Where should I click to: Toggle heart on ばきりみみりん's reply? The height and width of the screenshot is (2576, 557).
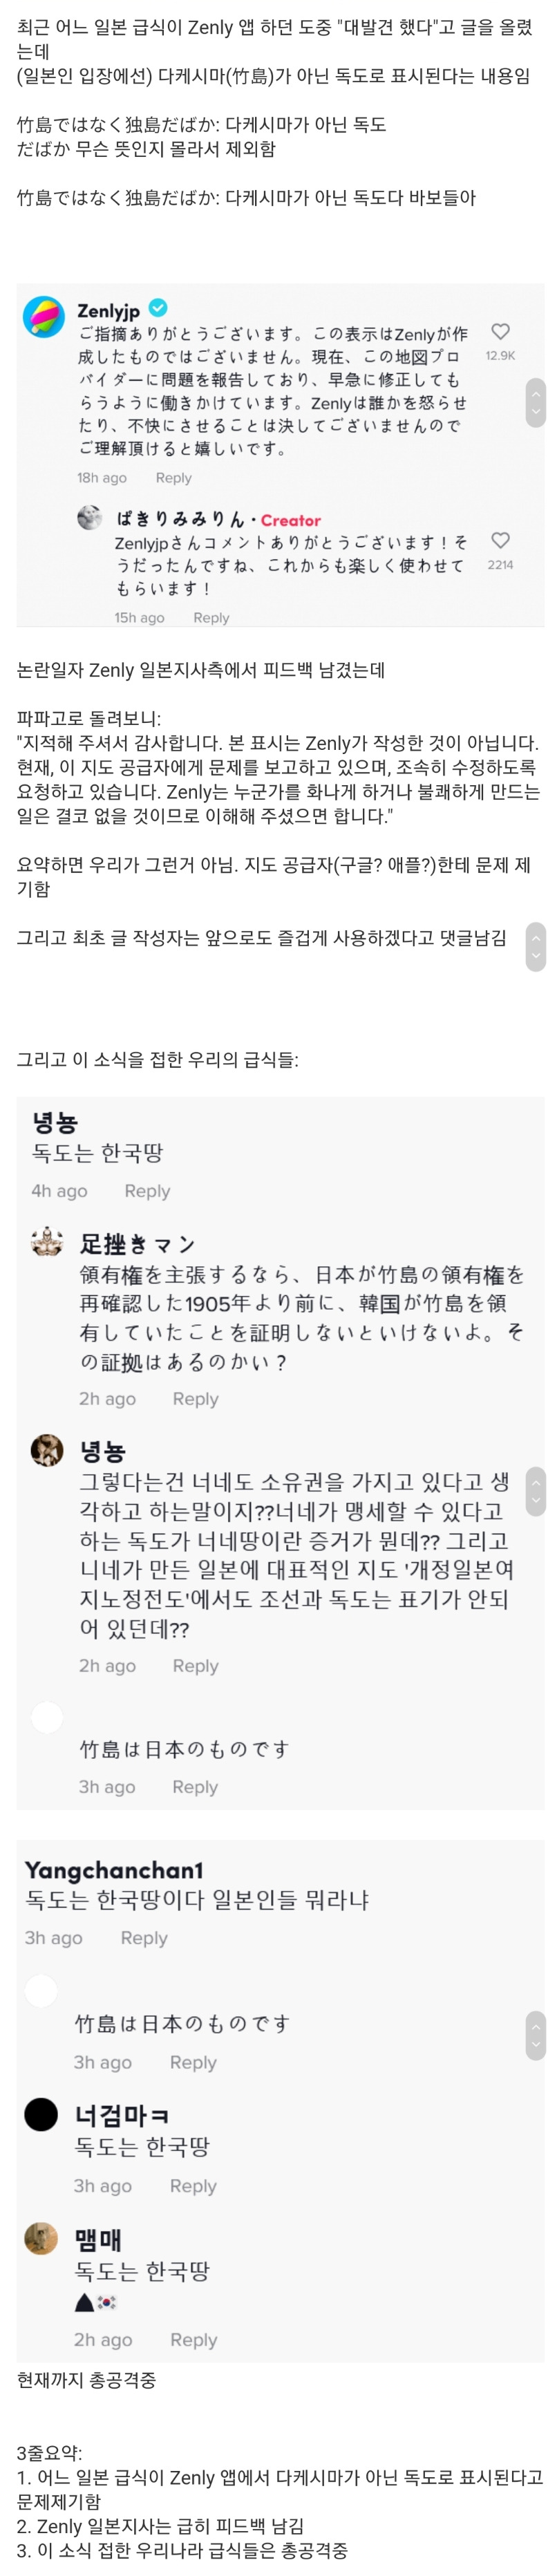click(500, 540)
